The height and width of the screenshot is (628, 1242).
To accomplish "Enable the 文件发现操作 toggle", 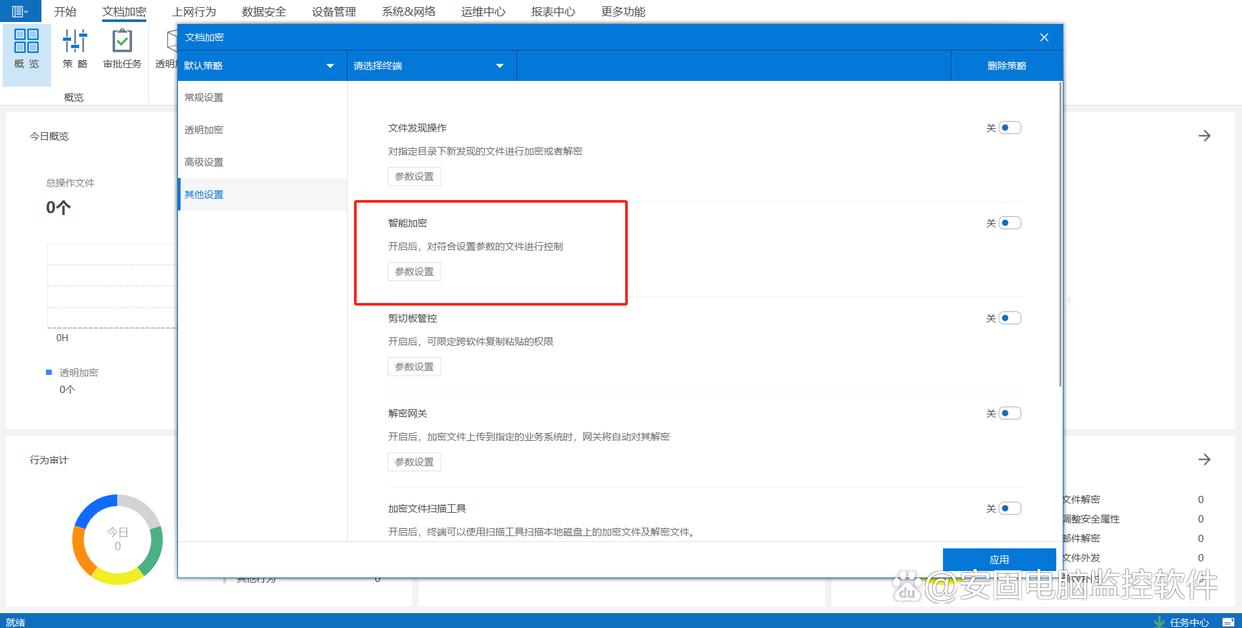I will coord(1009,128).
